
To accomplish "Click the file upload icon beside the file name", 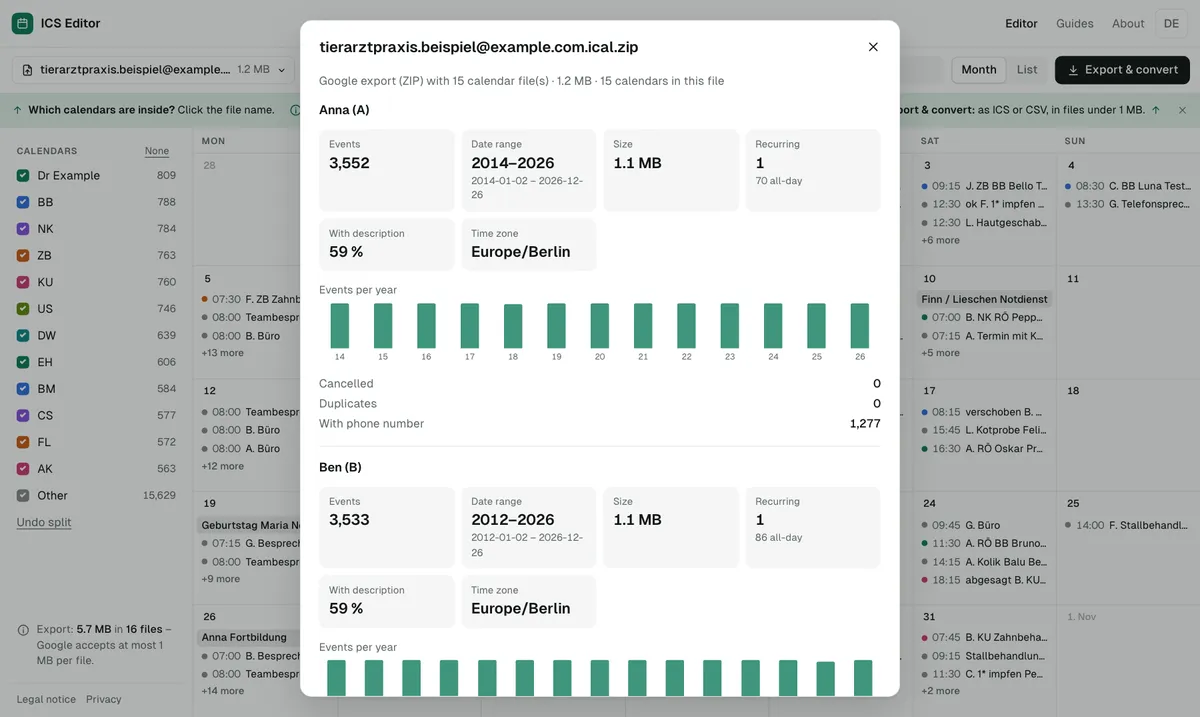I will (27, 70).
